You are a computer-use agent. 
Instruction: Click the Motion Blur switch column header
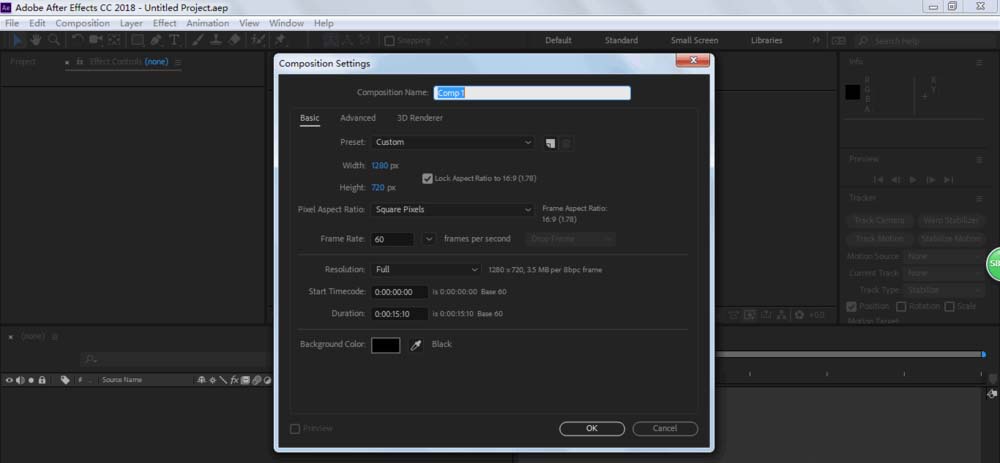pyautogui.click(x=256, y=379)
